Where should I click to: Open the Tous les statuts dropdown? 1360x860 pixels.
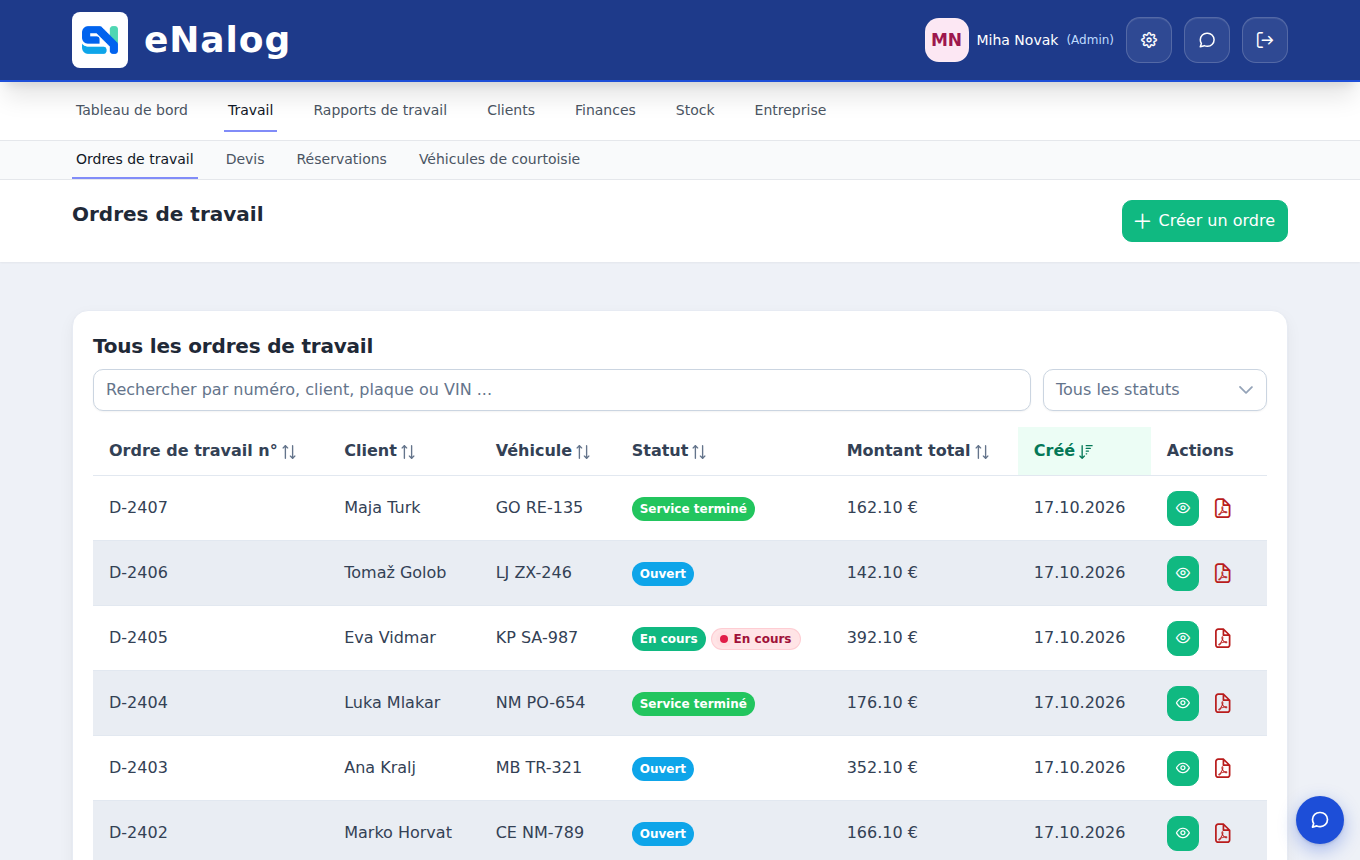click(1155, 390)
